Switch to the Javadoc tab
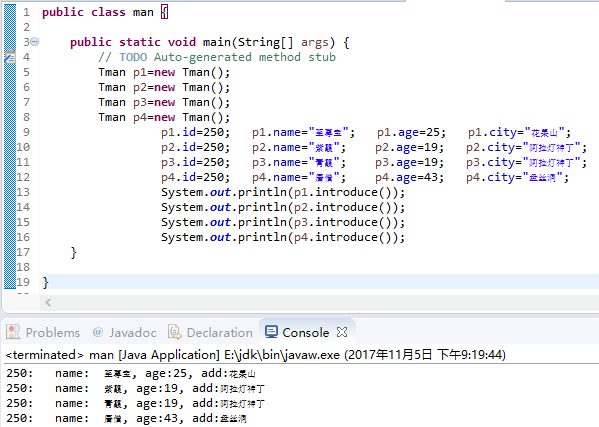This screenshot has height=427, width=599. click(125, 333)
